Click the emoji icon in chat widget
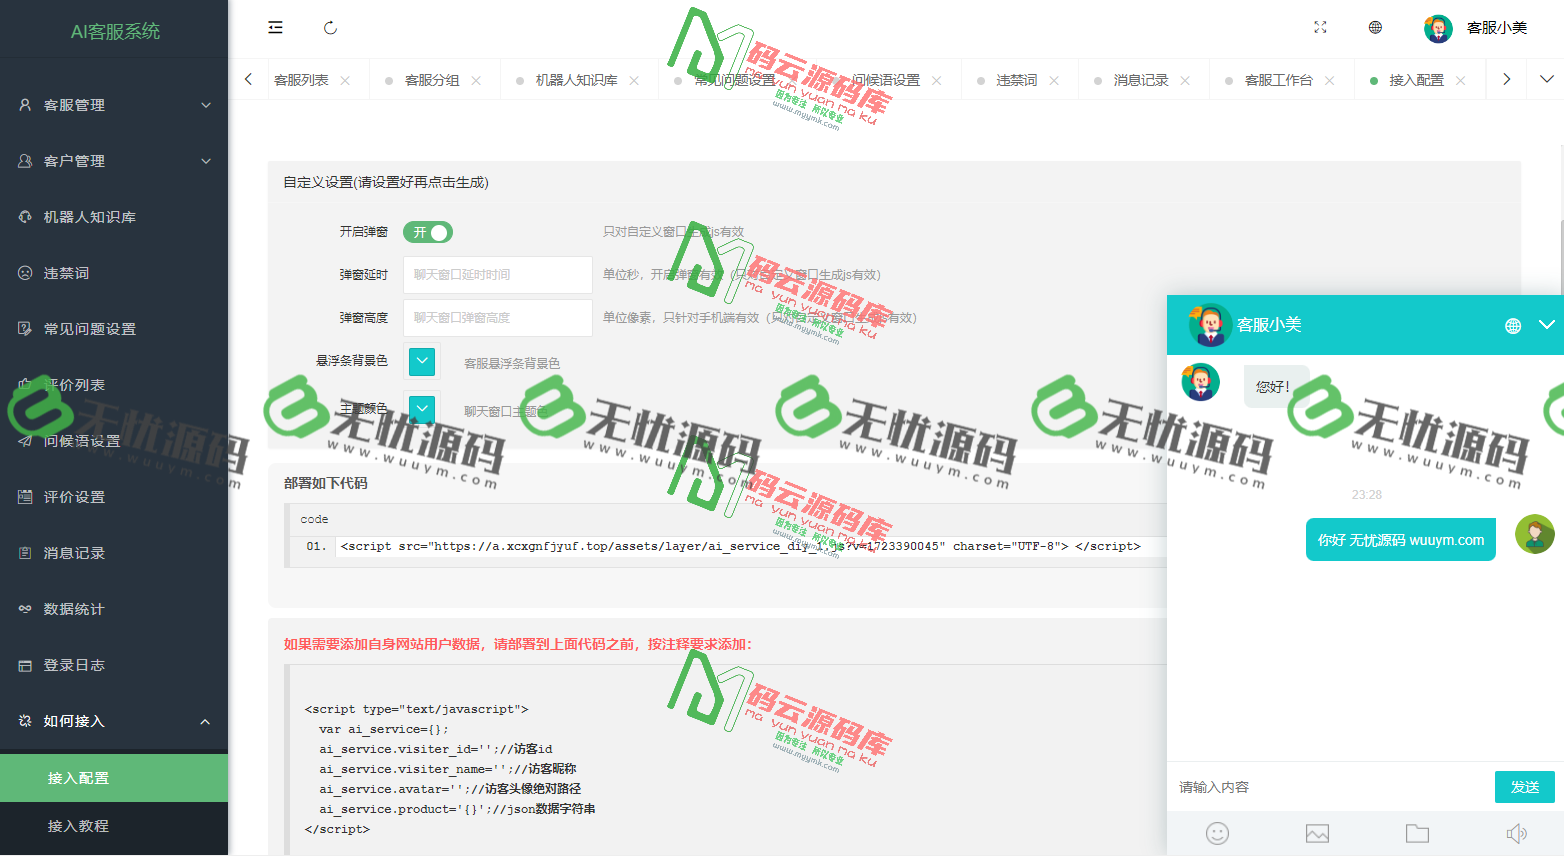This screenshot has height=857, width=1564. [1216, 833]
